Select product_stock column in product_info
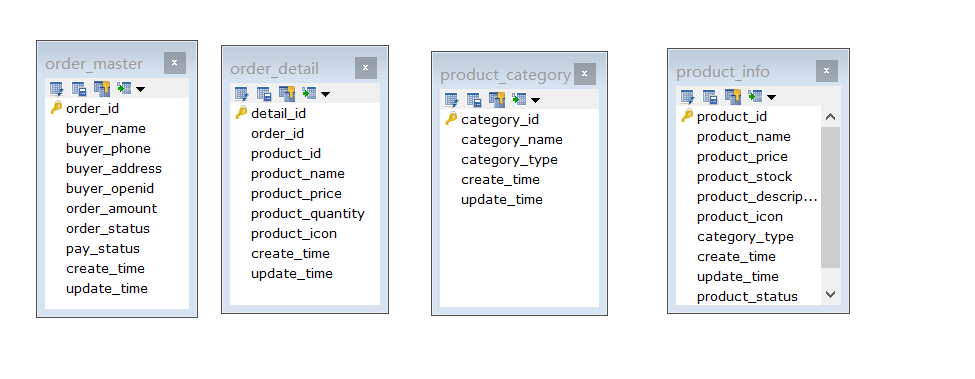This screenshot has width=975, height=379. pyautogui.click(x=744, y=176)
